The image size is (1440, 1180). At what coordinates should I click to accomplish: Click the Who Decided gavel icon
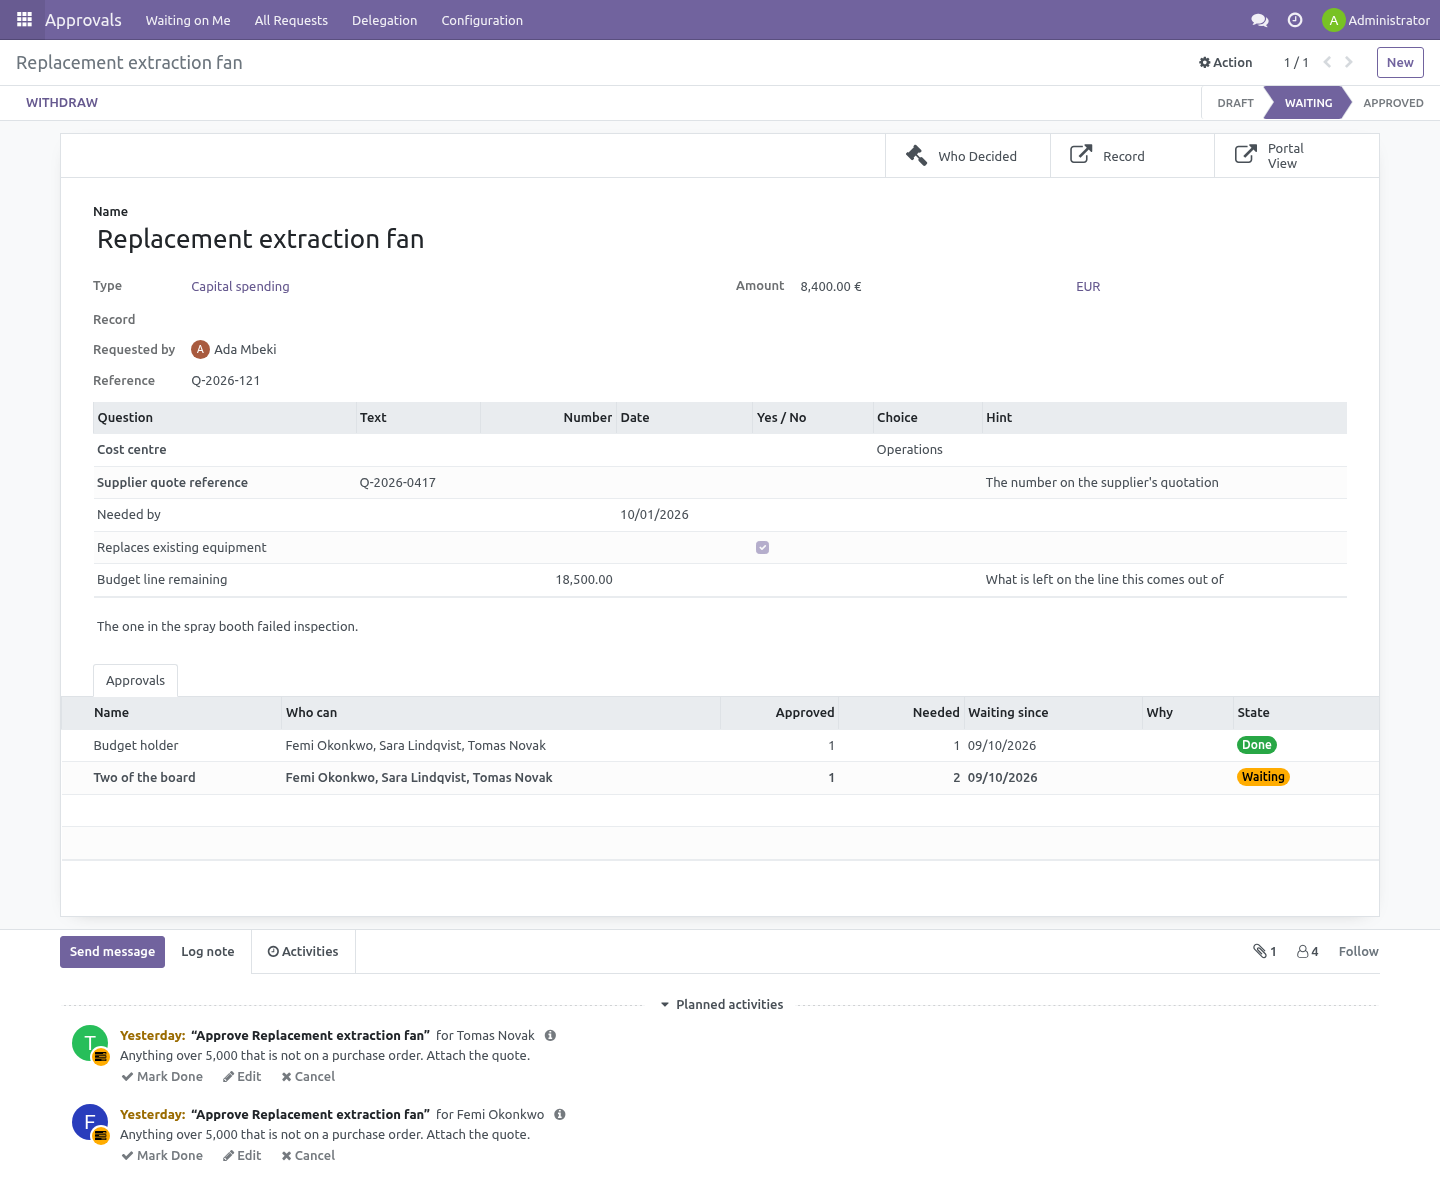pyautogui.click(x=916, y=155)
